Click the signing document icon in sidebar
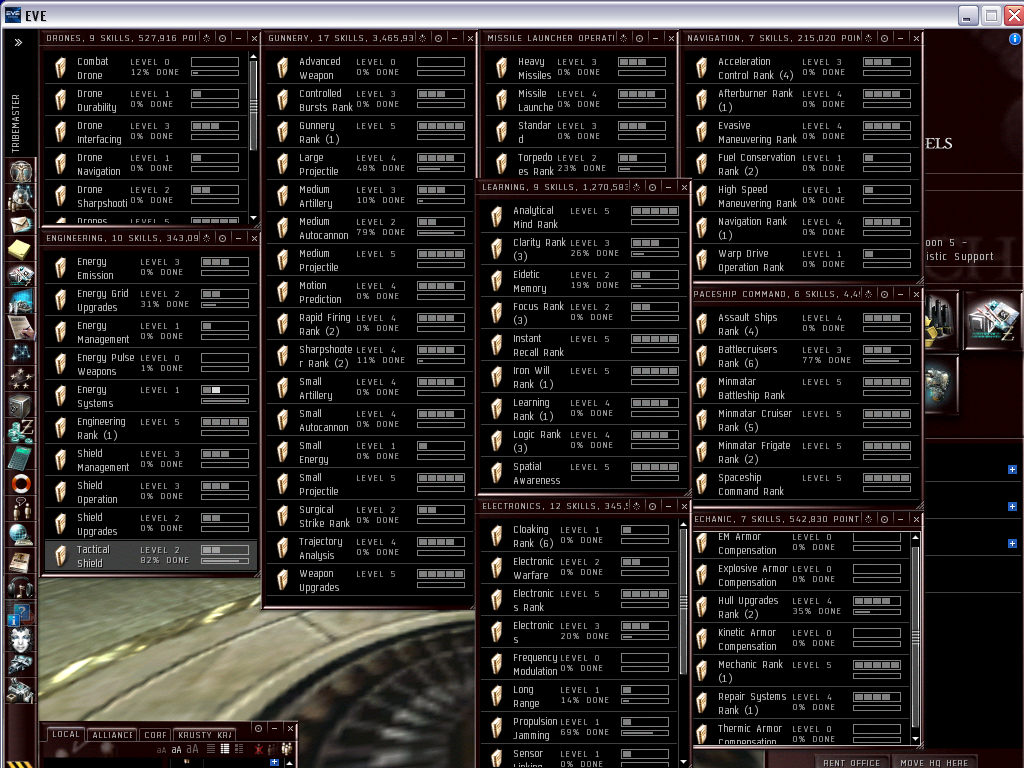This screenshot has width=1024, height=768. tap(21, 327)
